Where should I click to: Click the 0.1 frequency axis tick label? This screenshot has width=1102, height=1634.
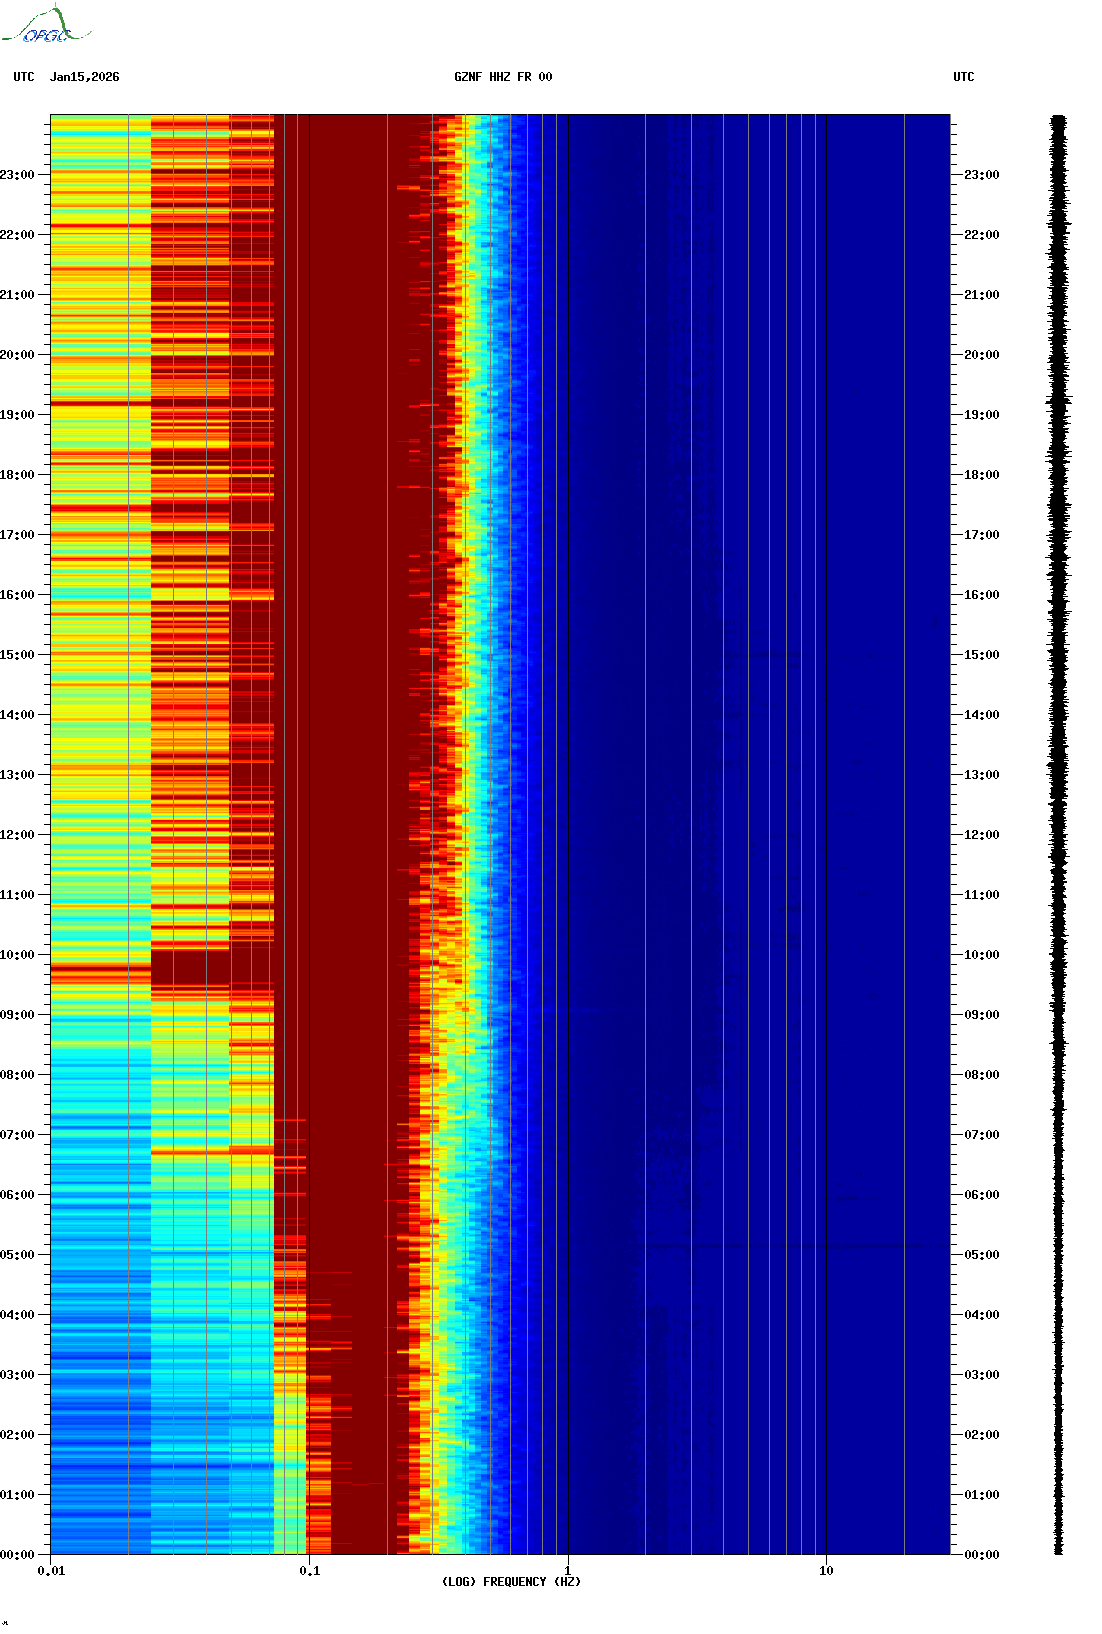click(310, 1570)
